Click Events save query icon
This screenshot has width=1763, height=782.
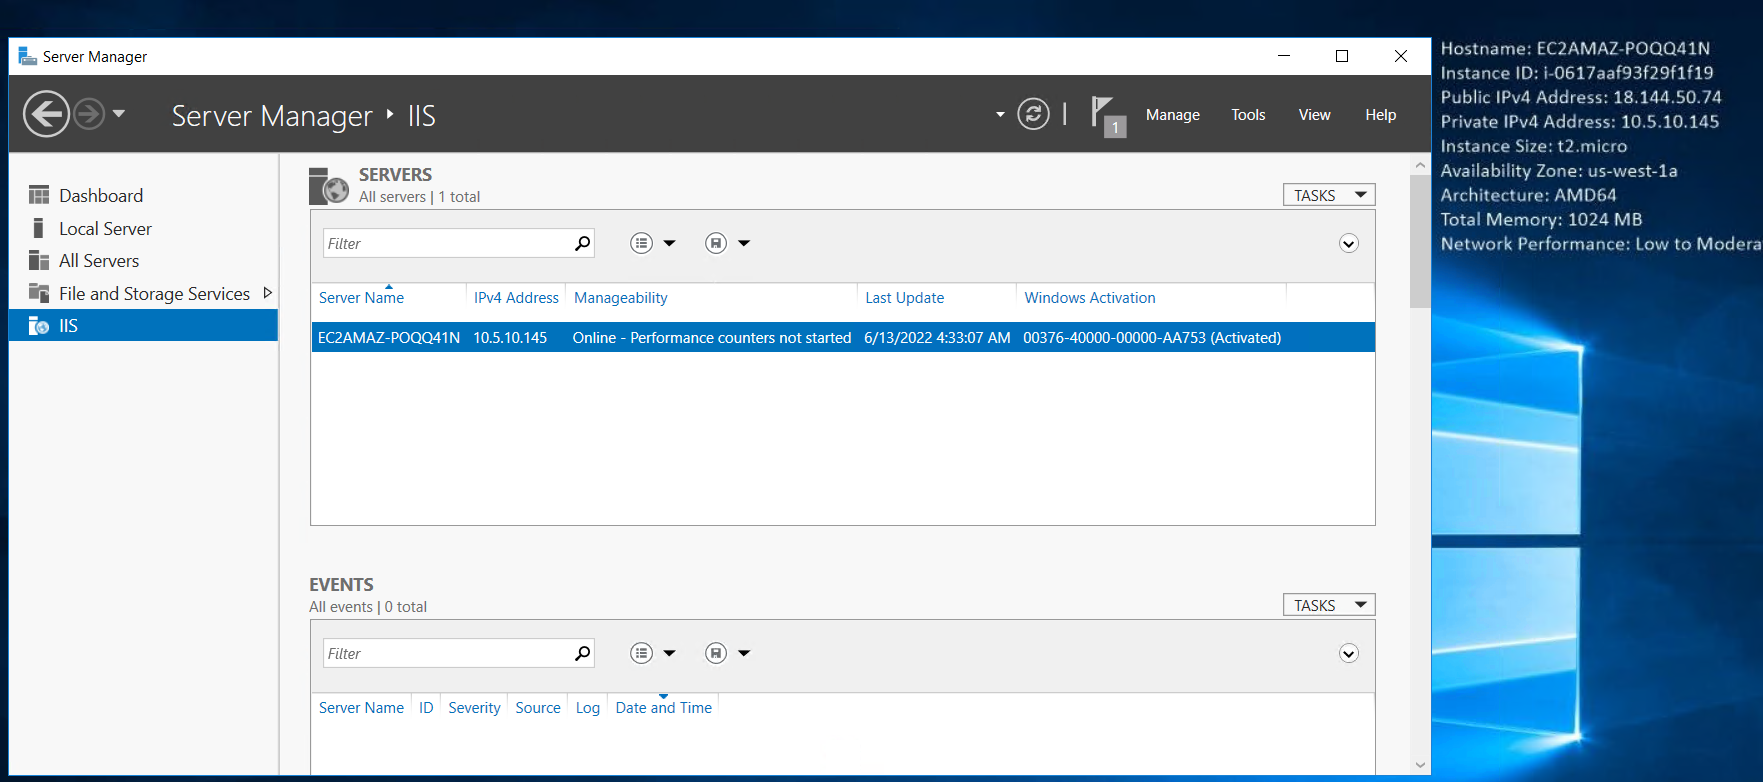click(716, 653)
